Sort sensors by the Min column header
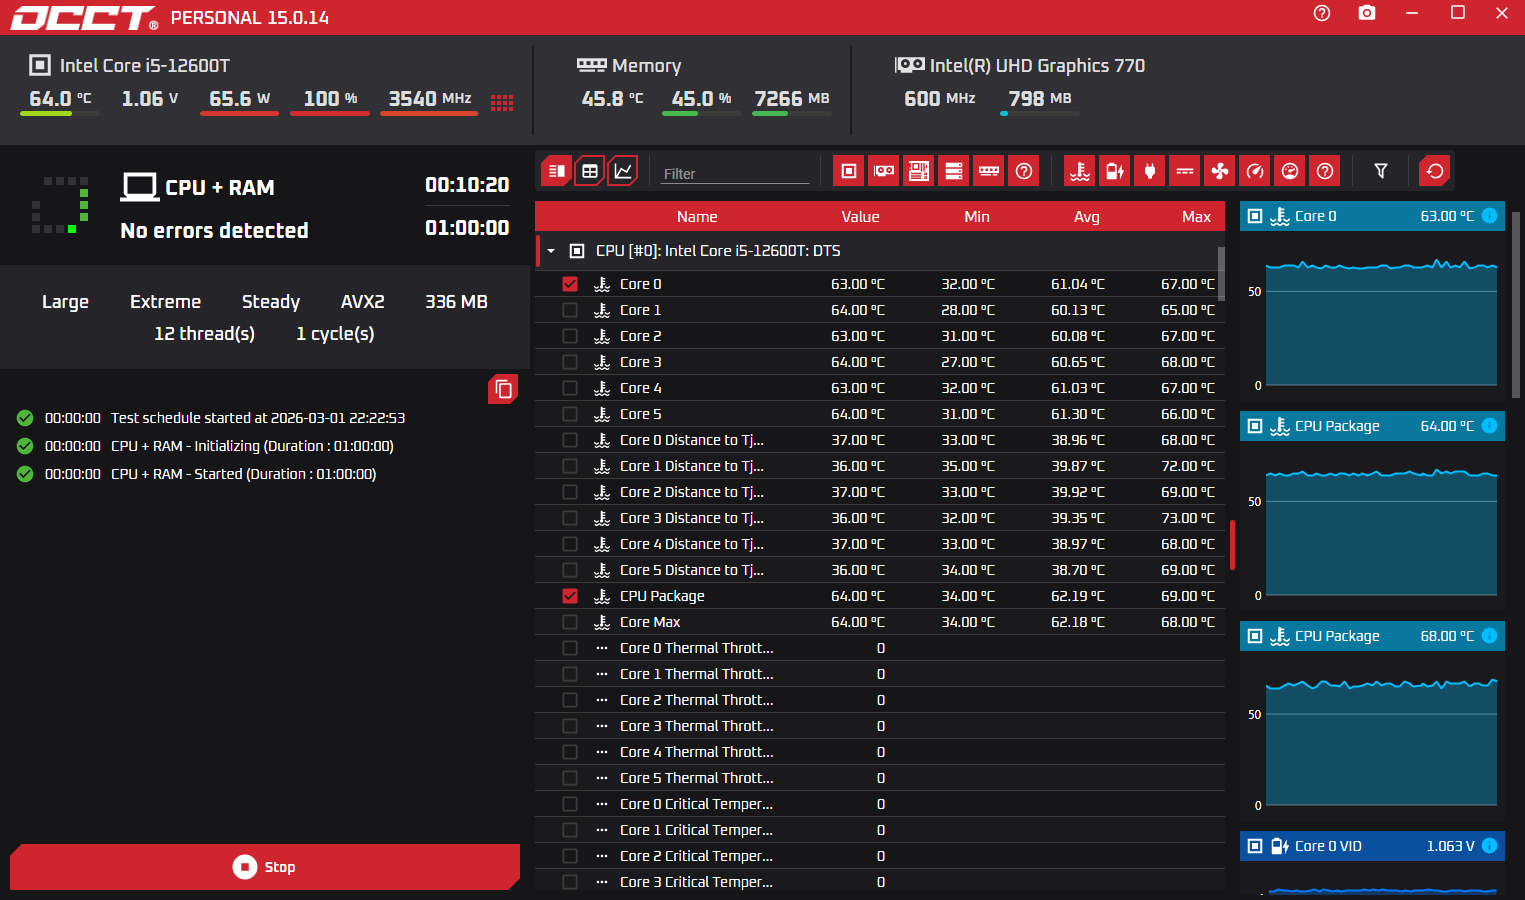 (x=977, y=217)
